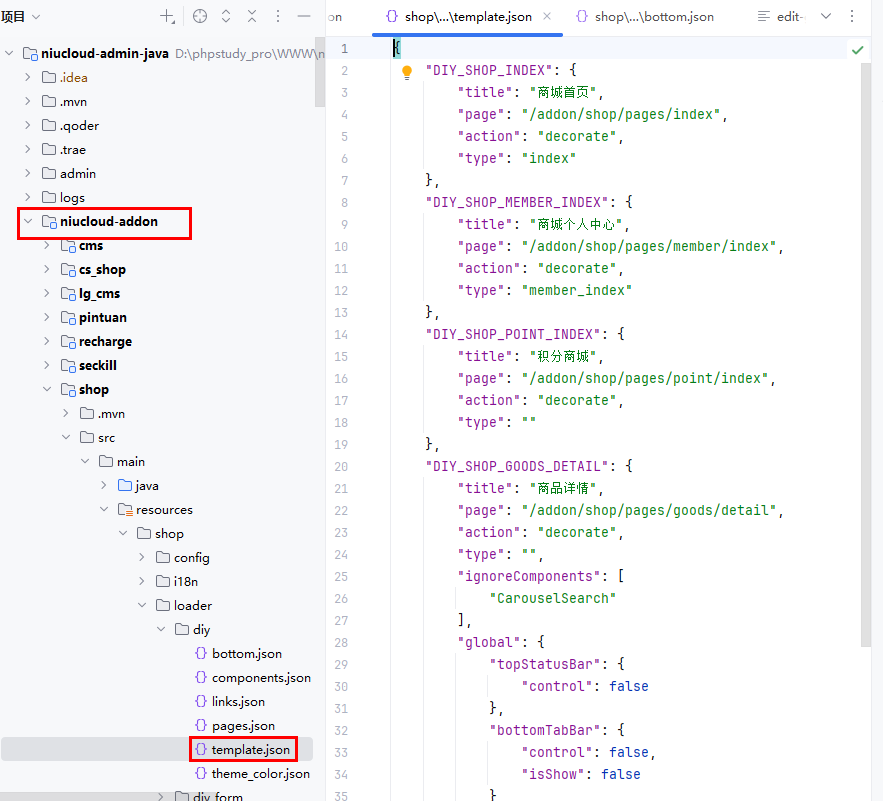Open project panel options three-dot menu
This screenshot has height=801, width=883.
[x=278, y=17]
